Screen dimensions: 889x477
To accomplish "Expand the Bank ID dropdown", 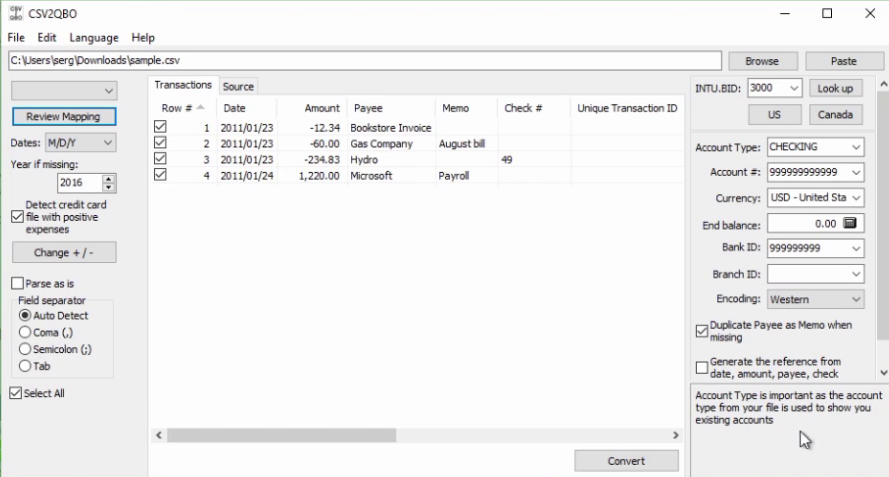I will point(856,248).
